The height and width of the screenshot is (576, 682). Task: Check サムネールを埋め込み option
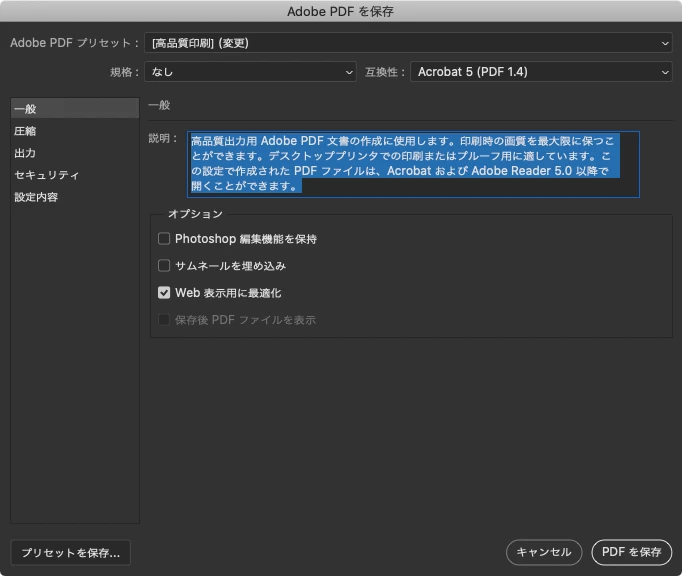point(164,265)
